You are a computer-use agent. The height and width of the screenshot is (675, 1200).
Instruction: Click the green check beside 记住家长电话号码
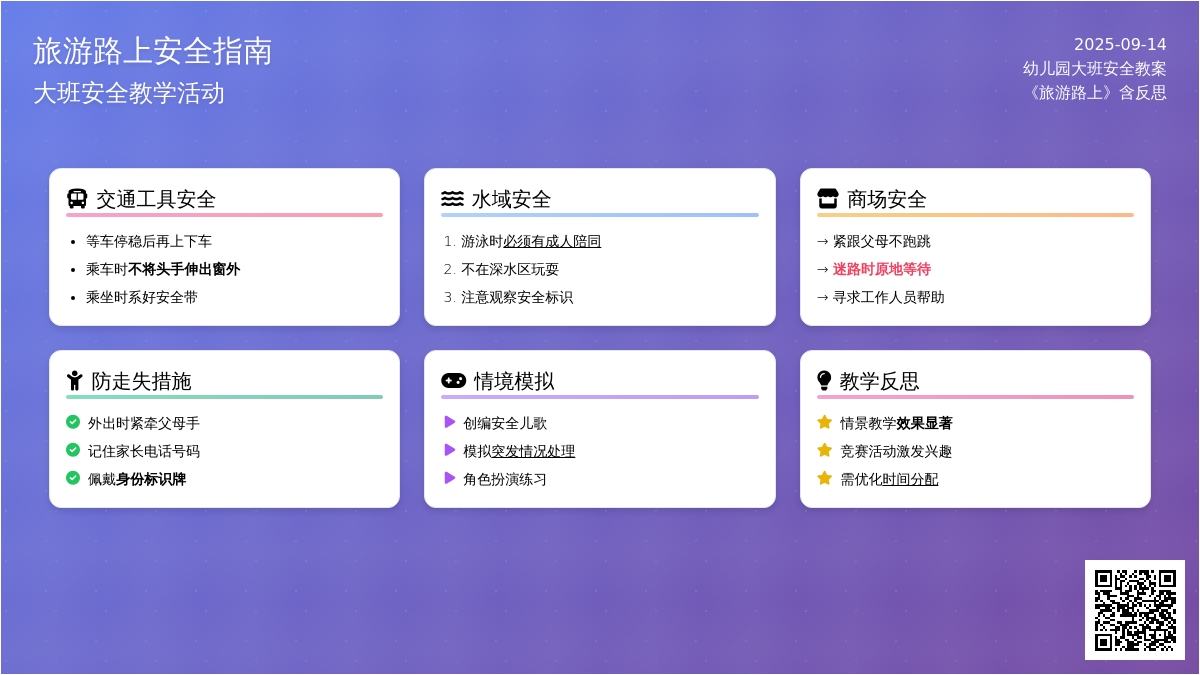(73, 450)
